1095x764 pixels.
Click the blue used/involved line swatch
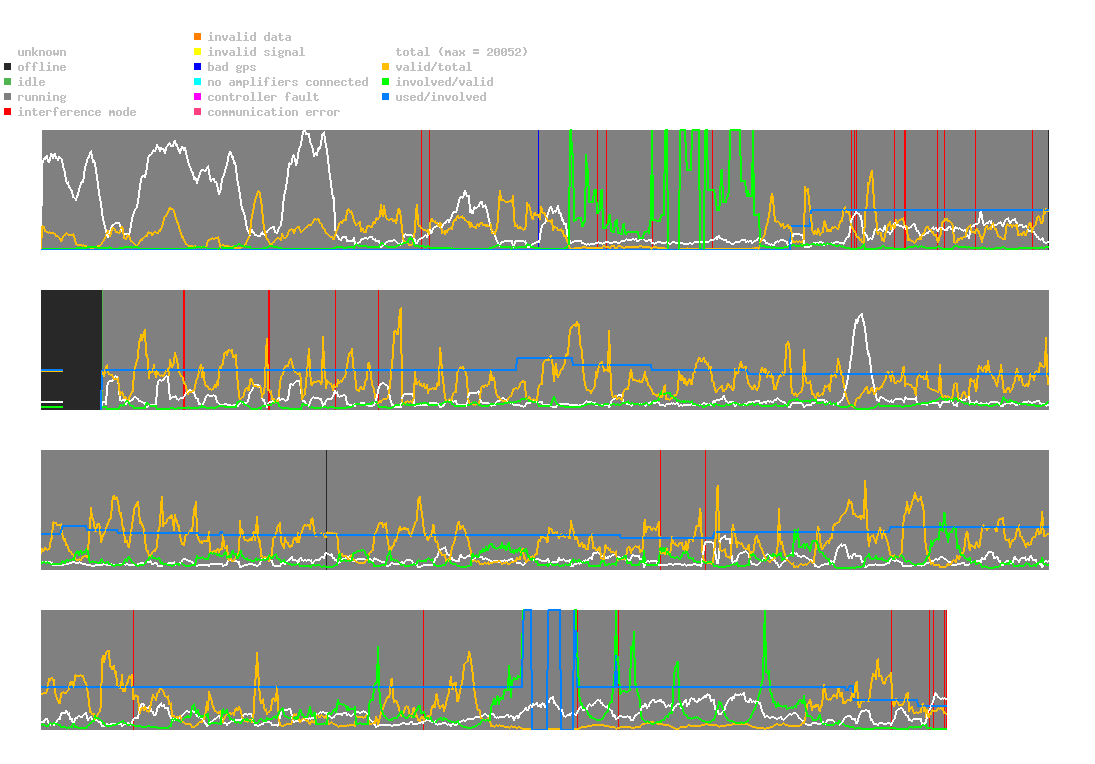pyautogui.click(x=386, y=97)
